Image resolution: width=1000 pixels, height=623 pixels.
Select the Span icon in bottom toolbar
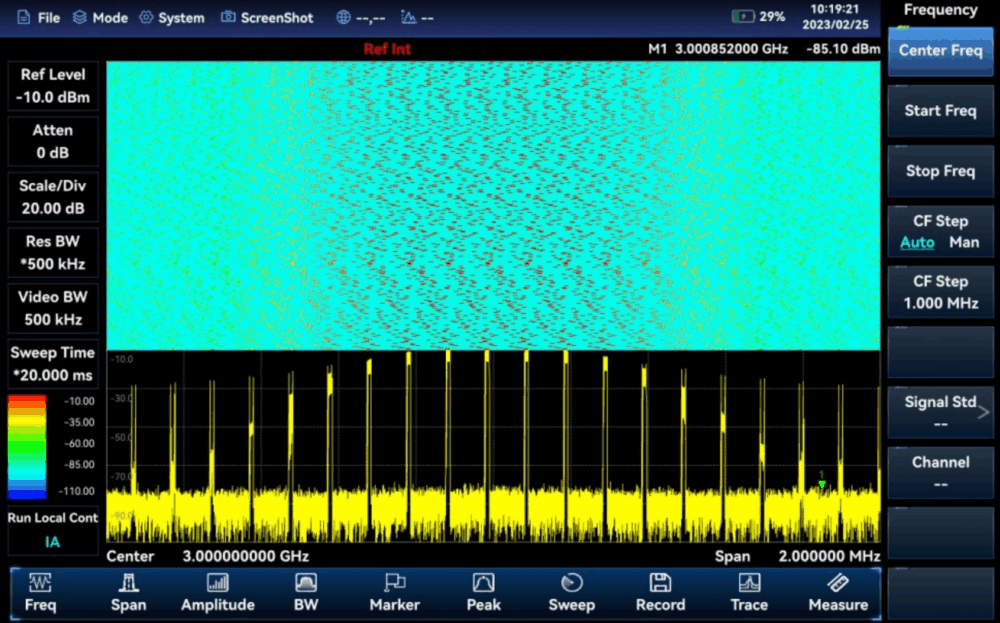[x=128, y=583]
